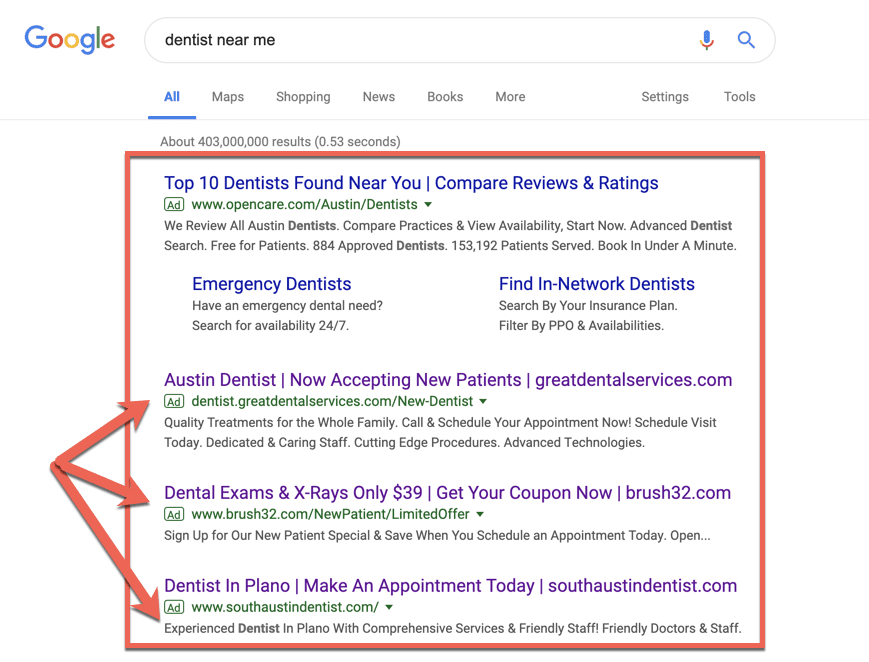869x662 pixels.
Task: Click 'About 403,000,000 results' text
Action: [280, 142]
